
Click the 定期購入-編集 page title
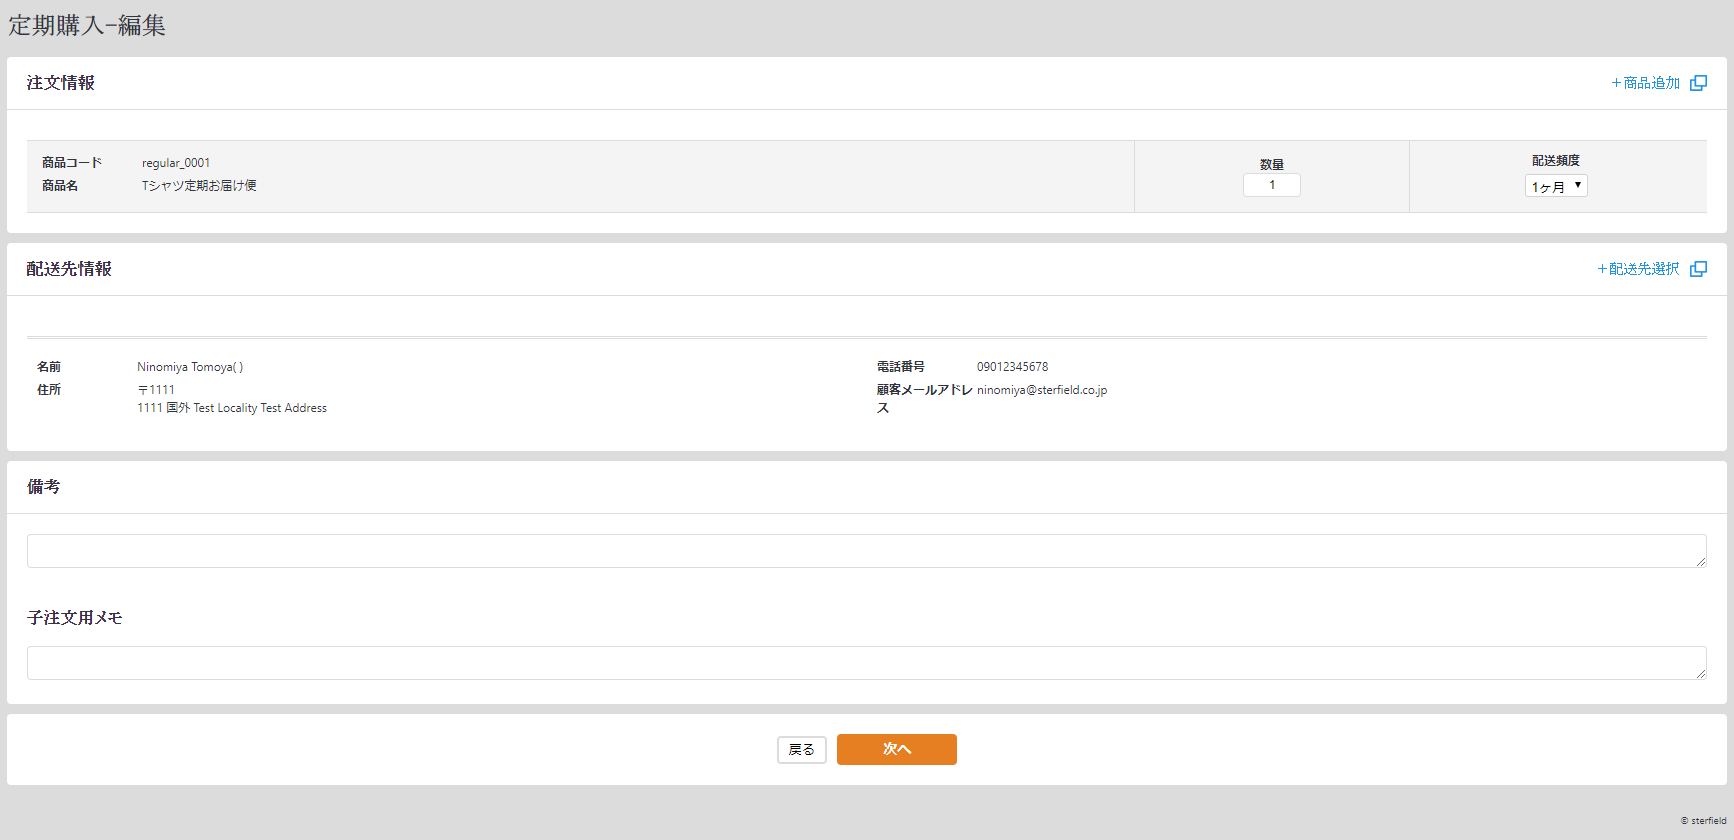tap(87, 25)
